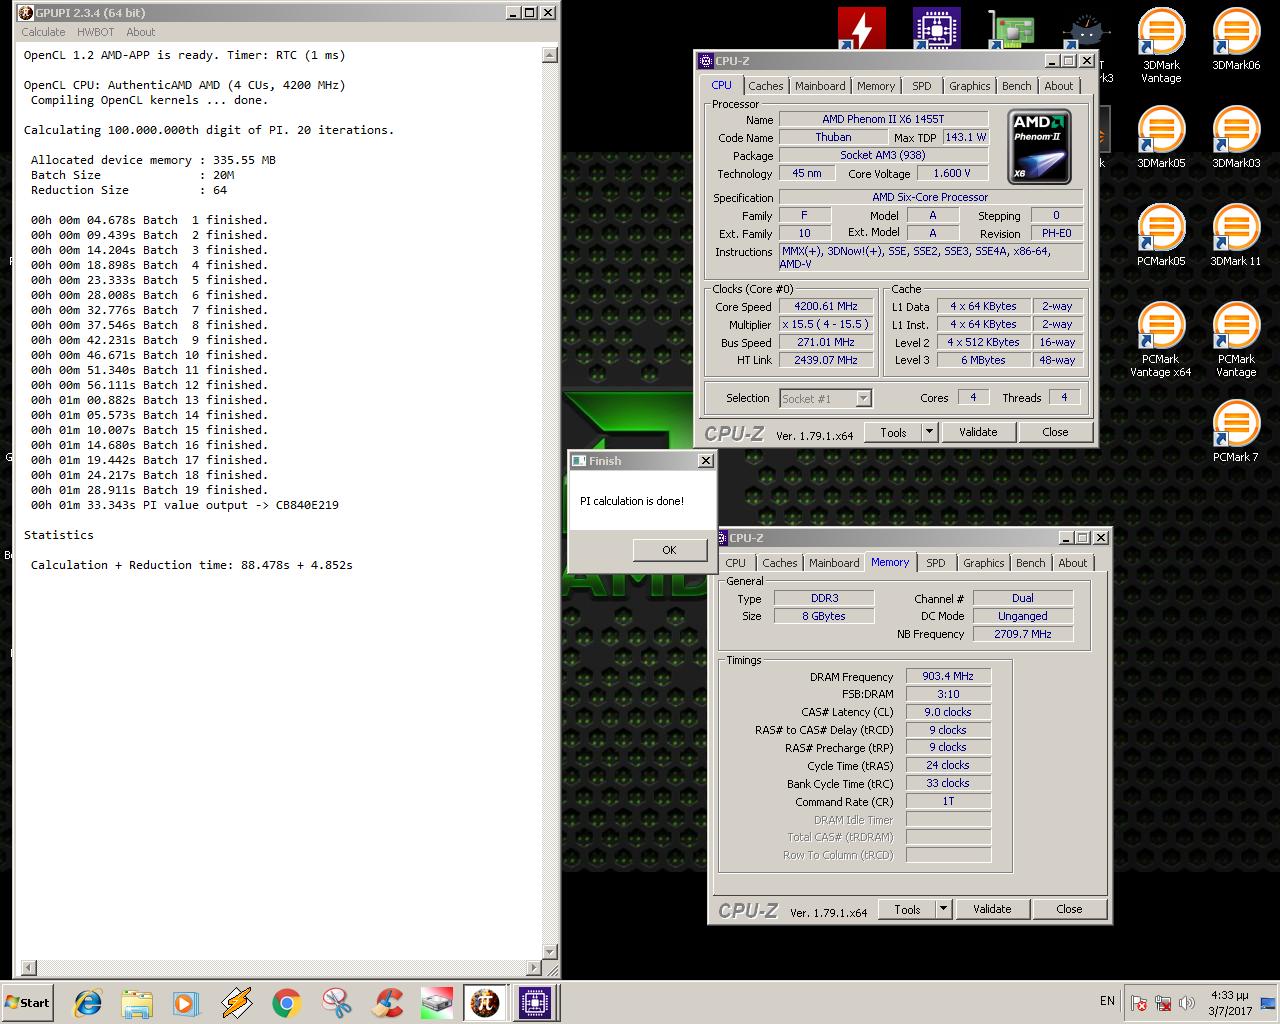
Task: Open the taskbar clock and date
Action: tap(1230, 1003)
